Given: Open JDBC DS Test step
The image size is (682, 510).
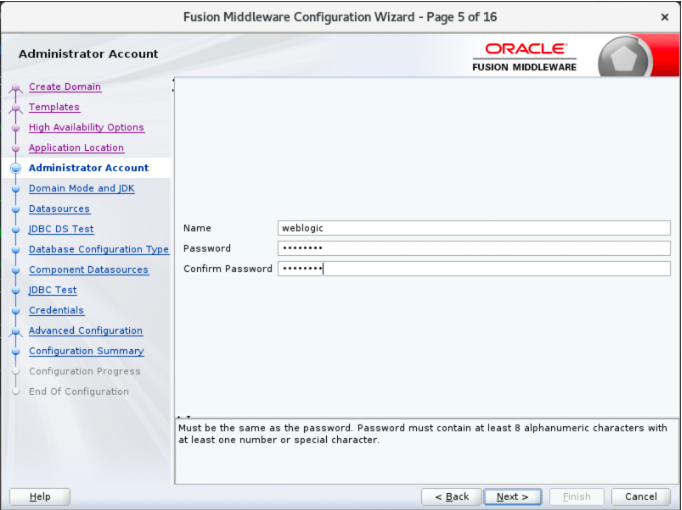Looking at the screenshot, I should [x=61, y=229].
